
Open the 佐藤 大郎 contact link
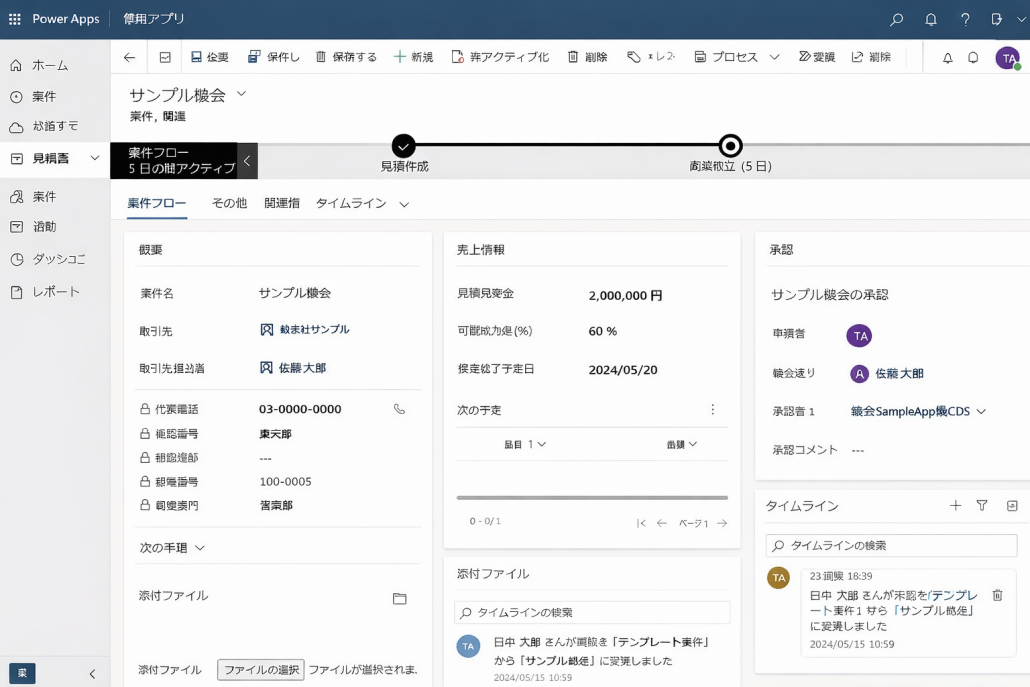coord(301,368)
